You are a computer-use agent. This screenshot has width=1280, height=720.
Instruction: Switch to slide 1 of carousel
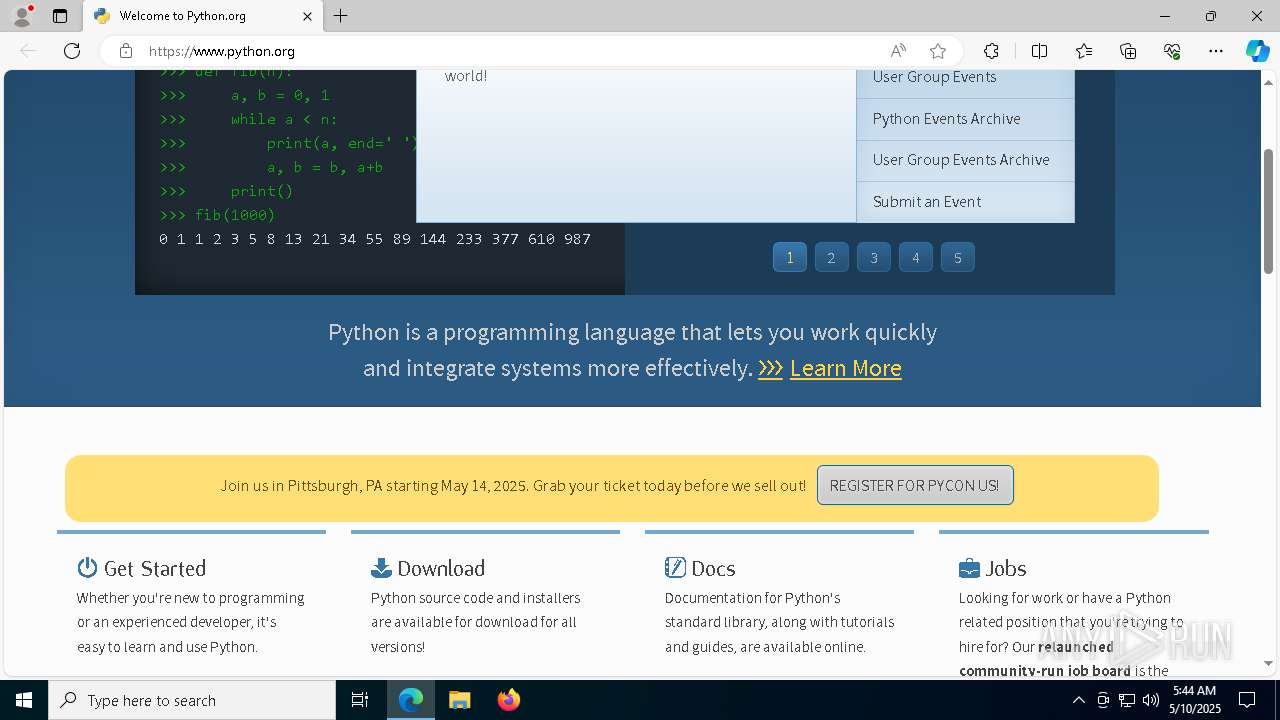tap(790, 257)
